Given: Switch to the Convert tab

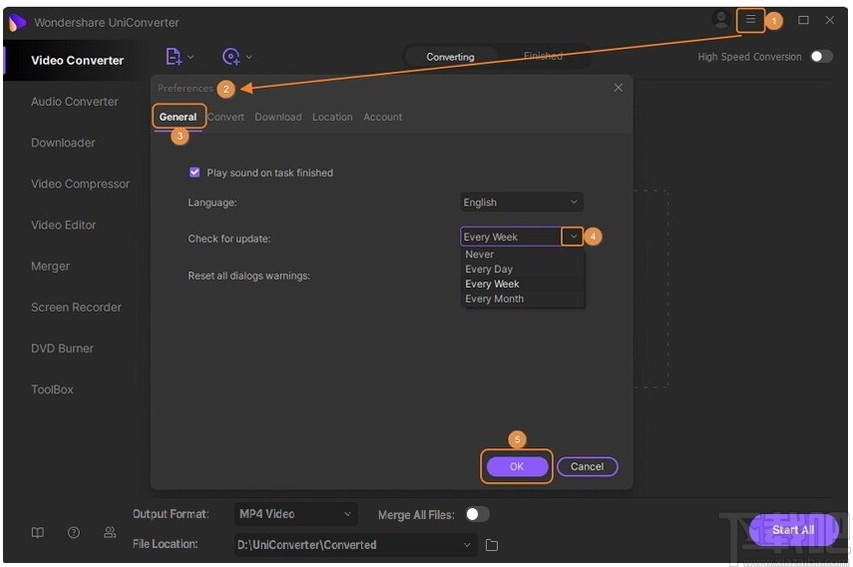Looking at the screenshot, I should [226, 117].
